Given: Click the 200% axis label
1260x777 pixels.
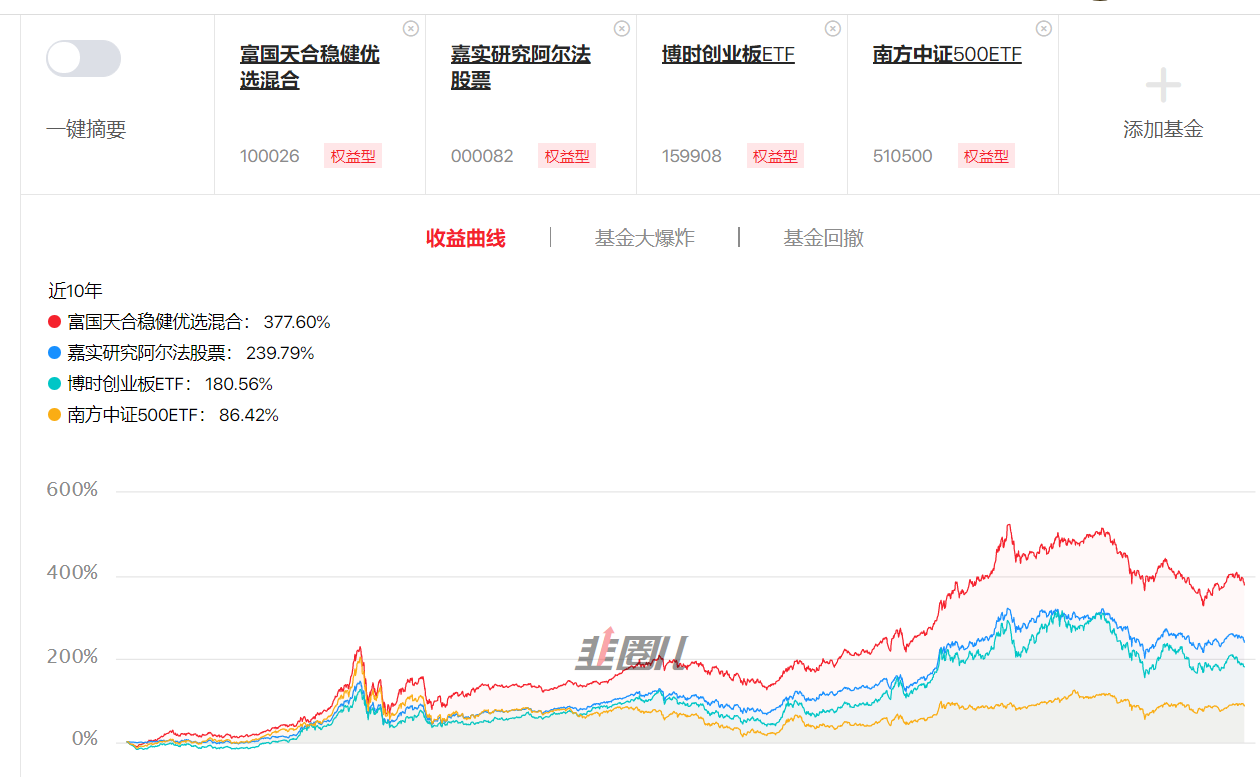Looking at the screenshot, I should (72, 657).
